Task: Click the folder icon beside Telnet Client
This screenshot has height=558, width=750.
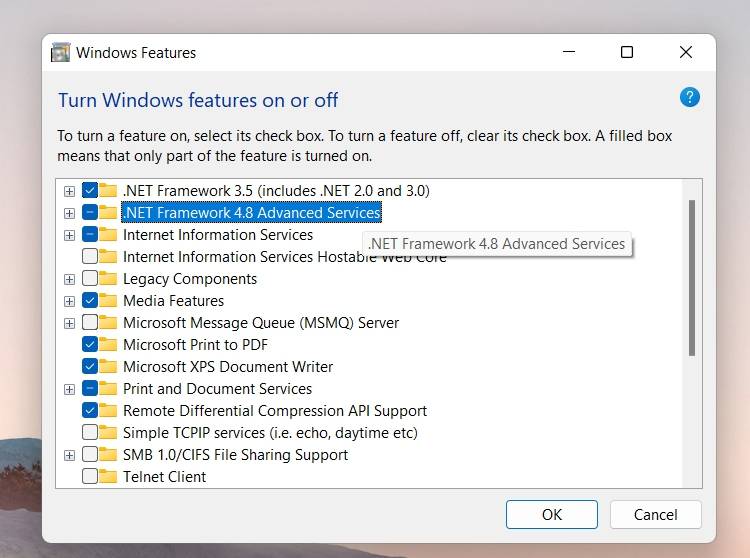Action: click(x=108, y=477)
